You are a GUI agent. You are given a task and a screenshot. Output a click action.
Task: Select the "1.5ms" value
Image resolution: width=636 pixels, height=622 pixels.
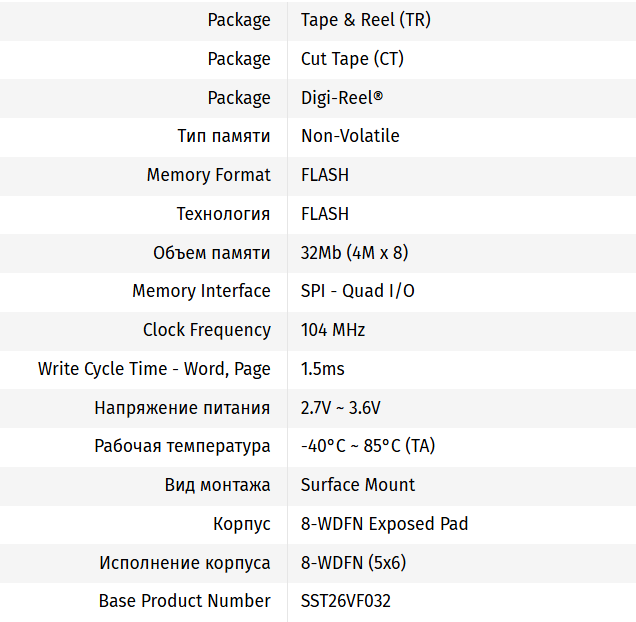click(x=322, y=369)
